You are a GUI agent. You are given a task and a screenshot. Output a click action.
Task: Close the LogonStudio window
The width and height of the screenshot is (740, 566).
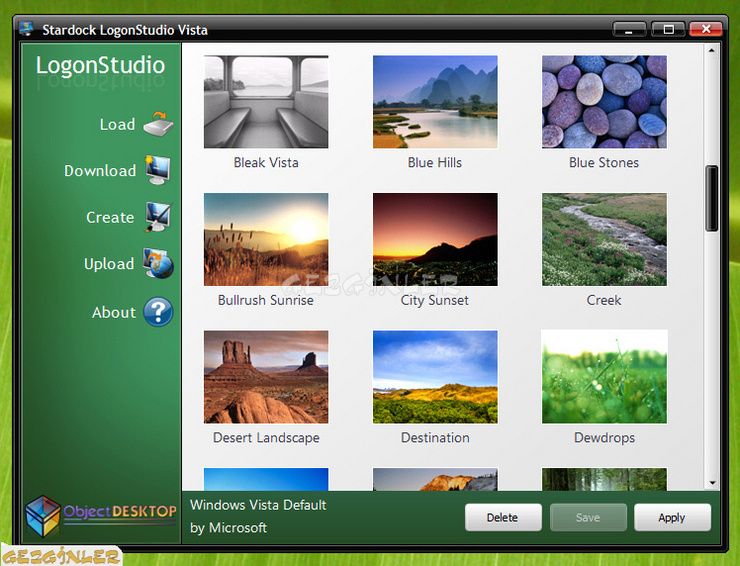[706, 29]
